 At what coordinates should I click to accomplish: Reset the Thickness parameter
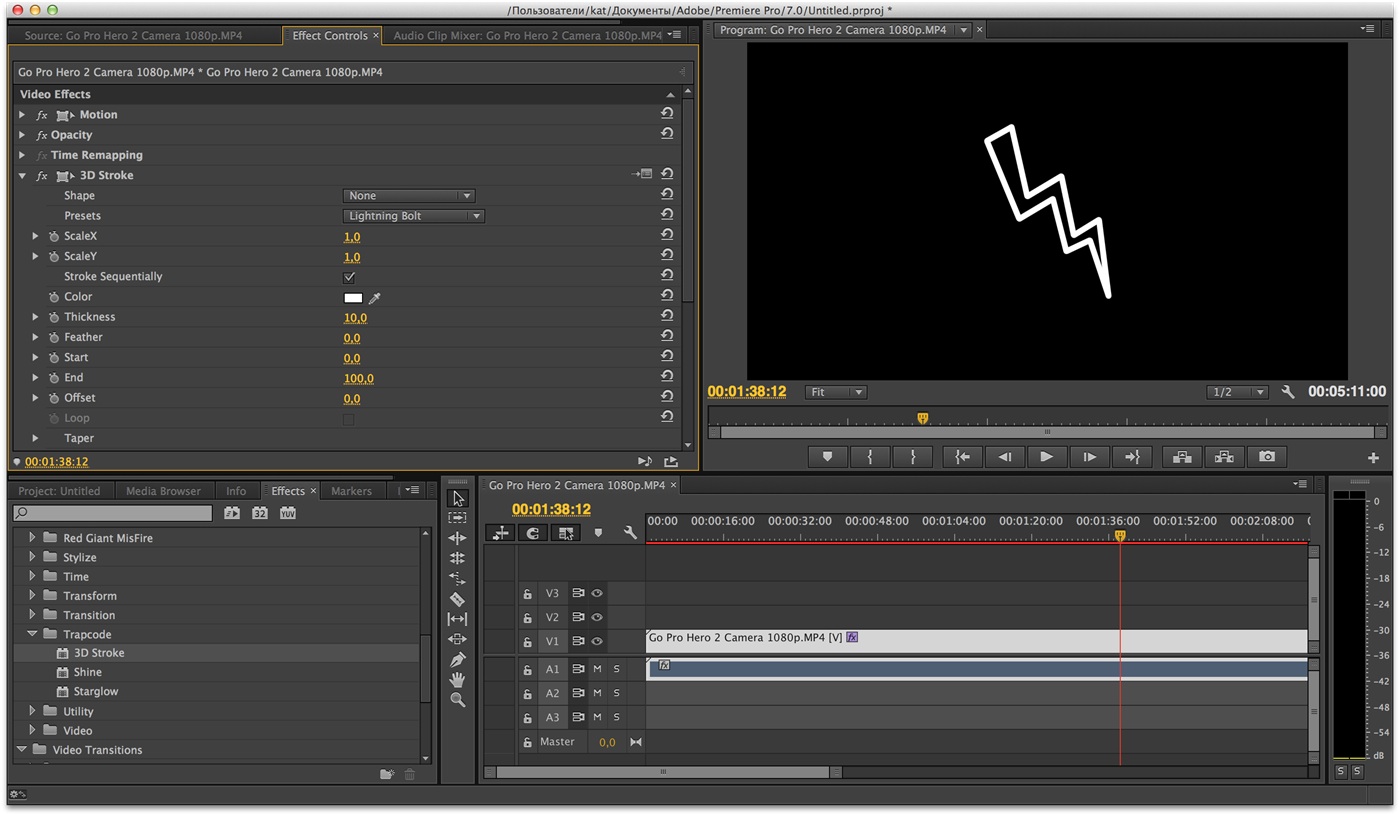[667, 316]
